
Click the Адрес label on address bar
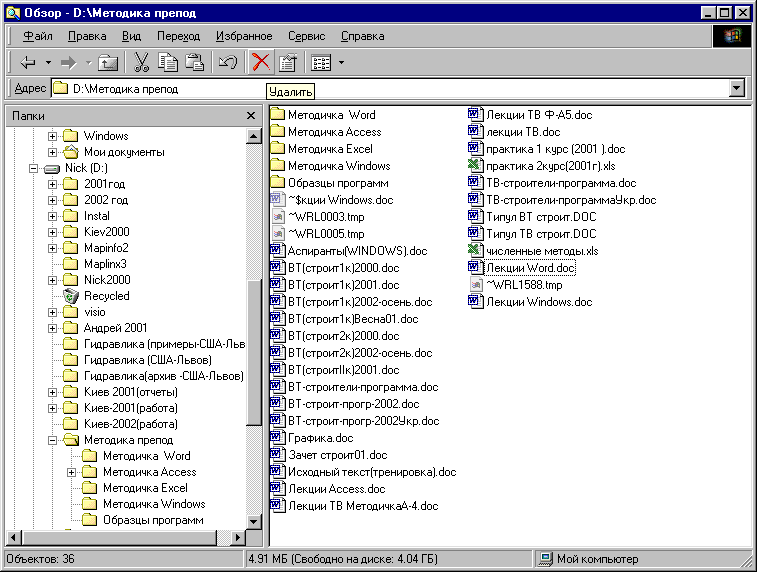pyautogui.click(x=30, y=88)
